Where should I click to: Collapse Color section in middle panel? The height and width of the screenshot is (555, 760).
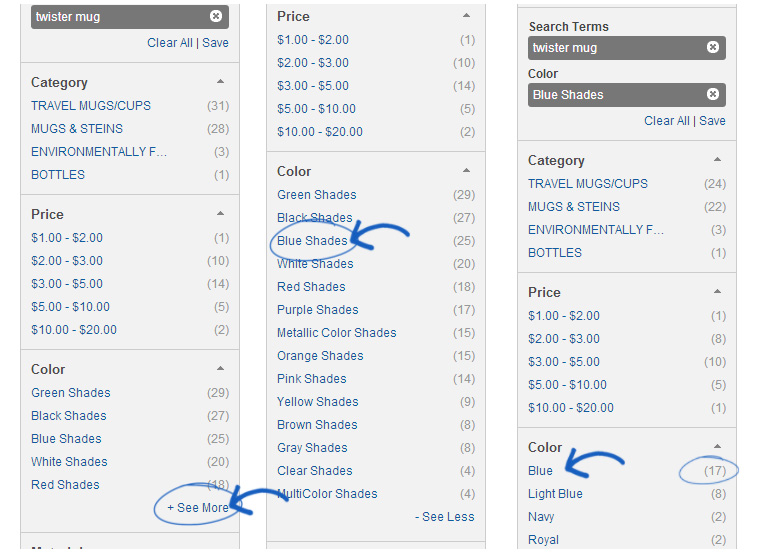pos(466,171)
